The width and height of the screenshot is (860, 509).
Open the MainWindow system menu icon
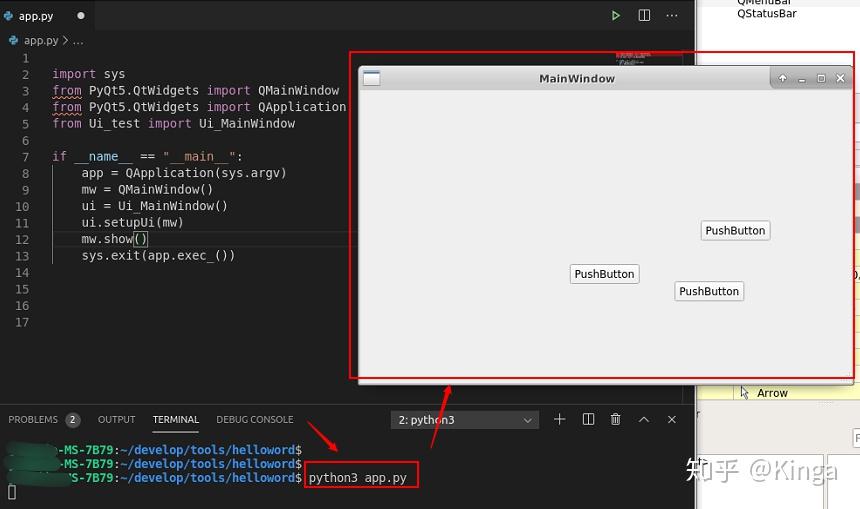click(371, 78)
